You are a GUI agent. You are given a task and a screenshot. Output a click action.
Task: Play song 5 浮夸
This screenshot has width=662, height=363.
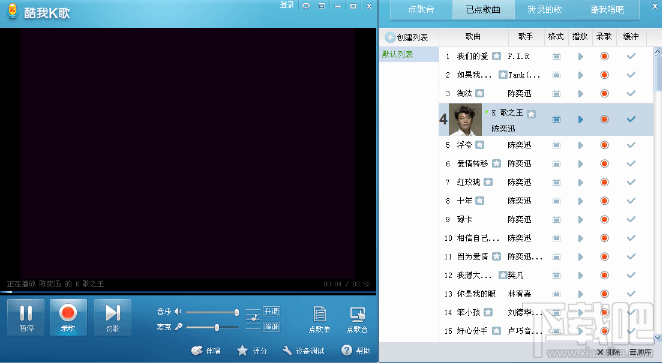click(581, 146)
